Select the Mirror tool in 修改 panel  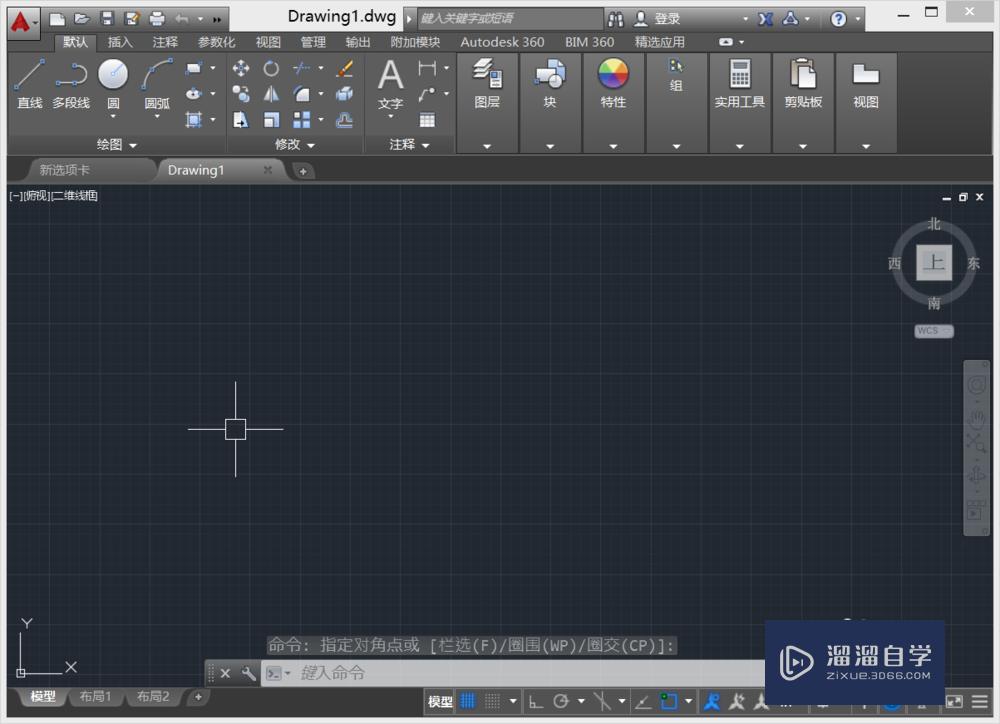click(271, 94)
